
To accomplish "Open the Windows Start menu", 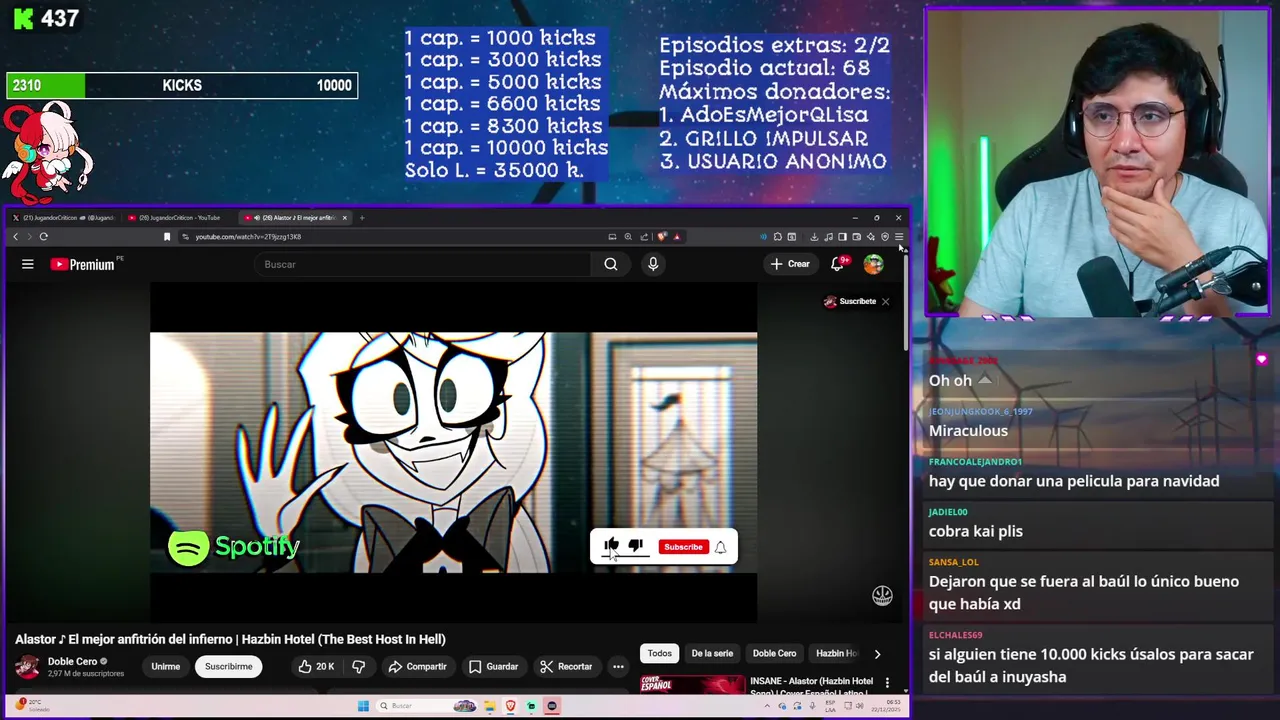I will 363,706.
